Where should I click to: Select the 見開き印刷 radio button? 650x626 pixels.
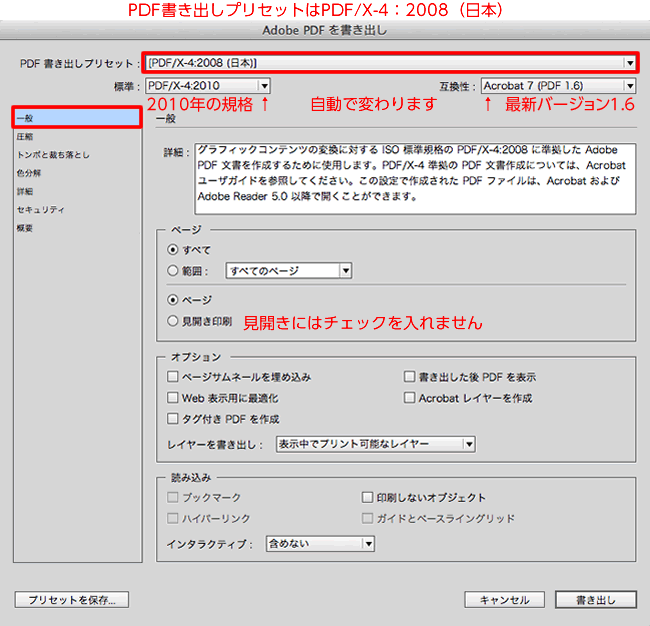[x=172, y=321]
